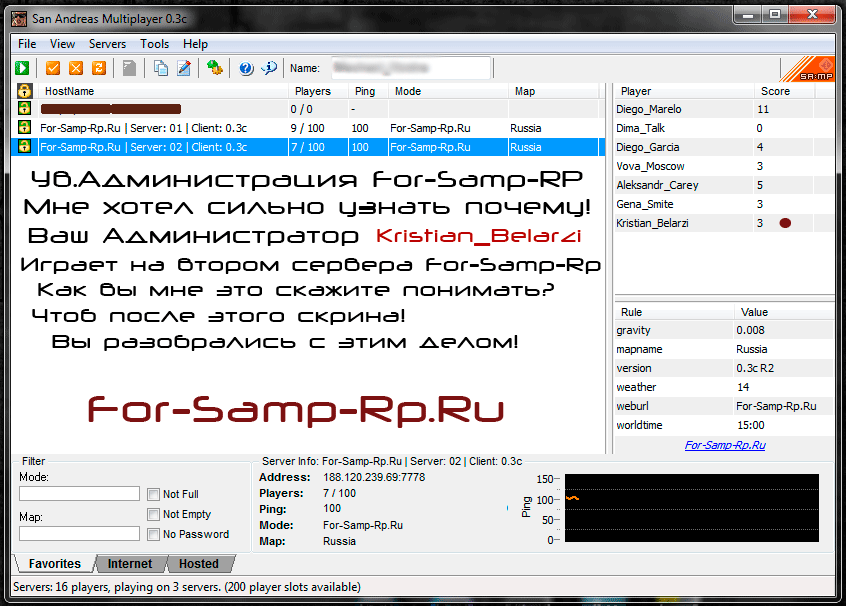Open the Remote Console icon

215,68
